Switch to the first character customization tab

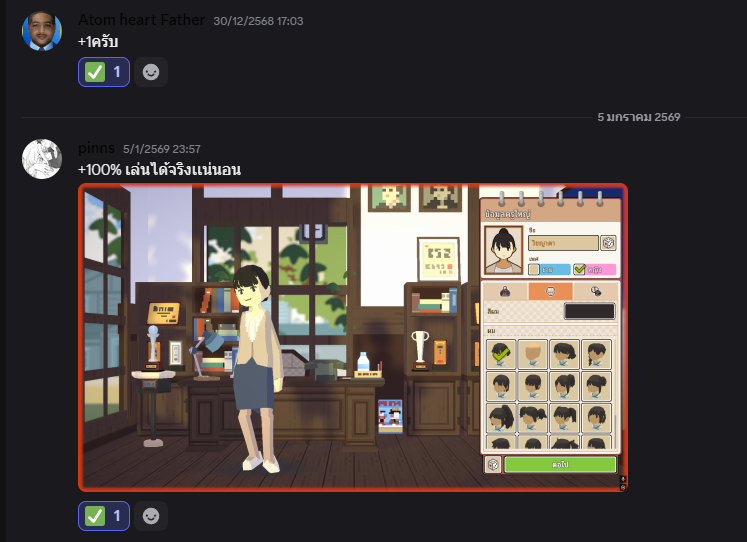[x=506, y=291]
